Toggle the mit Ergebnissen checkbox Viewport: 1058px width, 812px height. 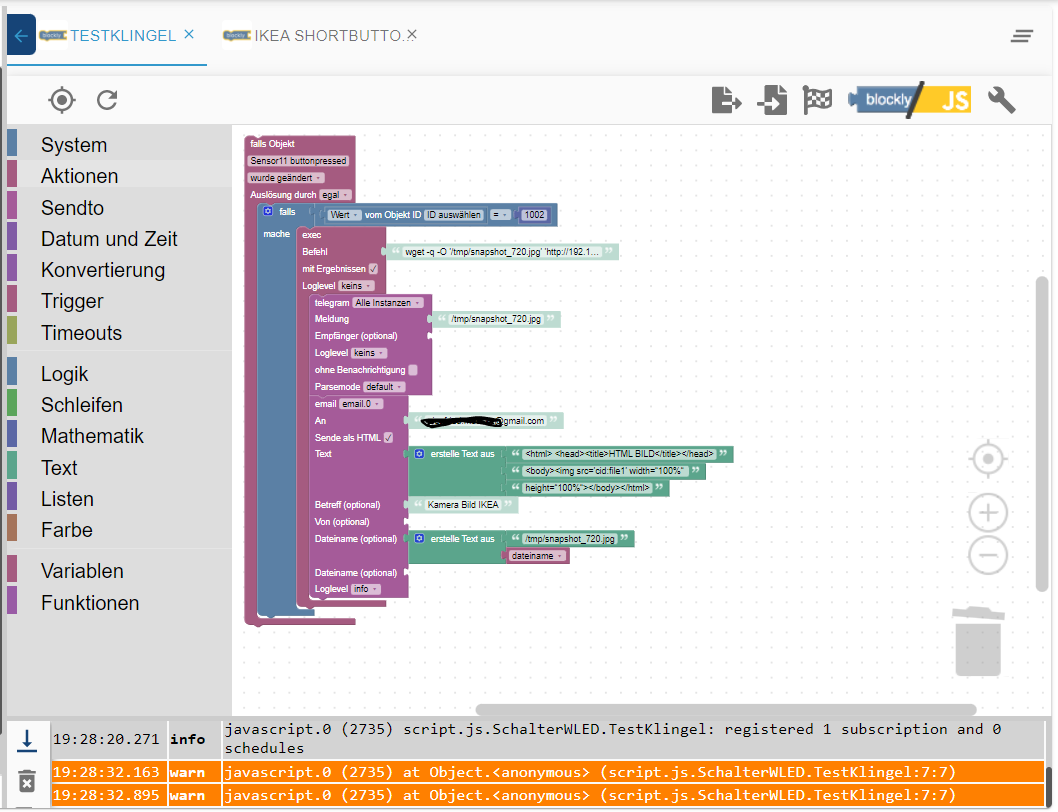coord(373,269)
